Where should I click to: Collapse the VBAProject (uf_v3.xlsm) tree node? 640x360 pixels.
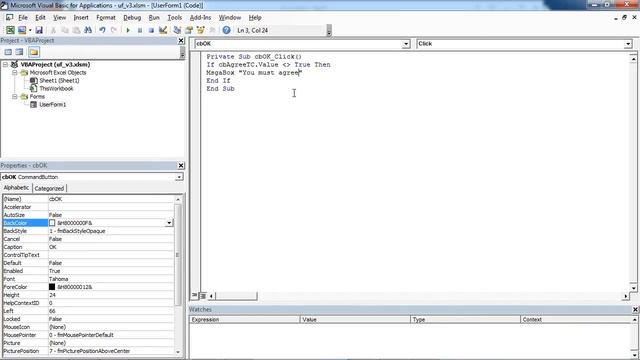coord(5,64)
